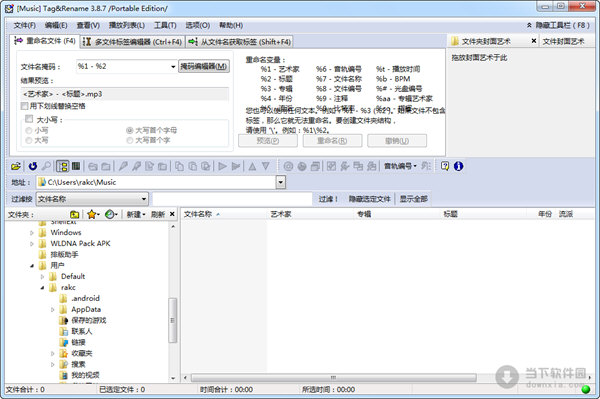Screen dimensions: 600x399
Task: Expand the 收藏夹 folder node
Action: (x=52, y=354)
